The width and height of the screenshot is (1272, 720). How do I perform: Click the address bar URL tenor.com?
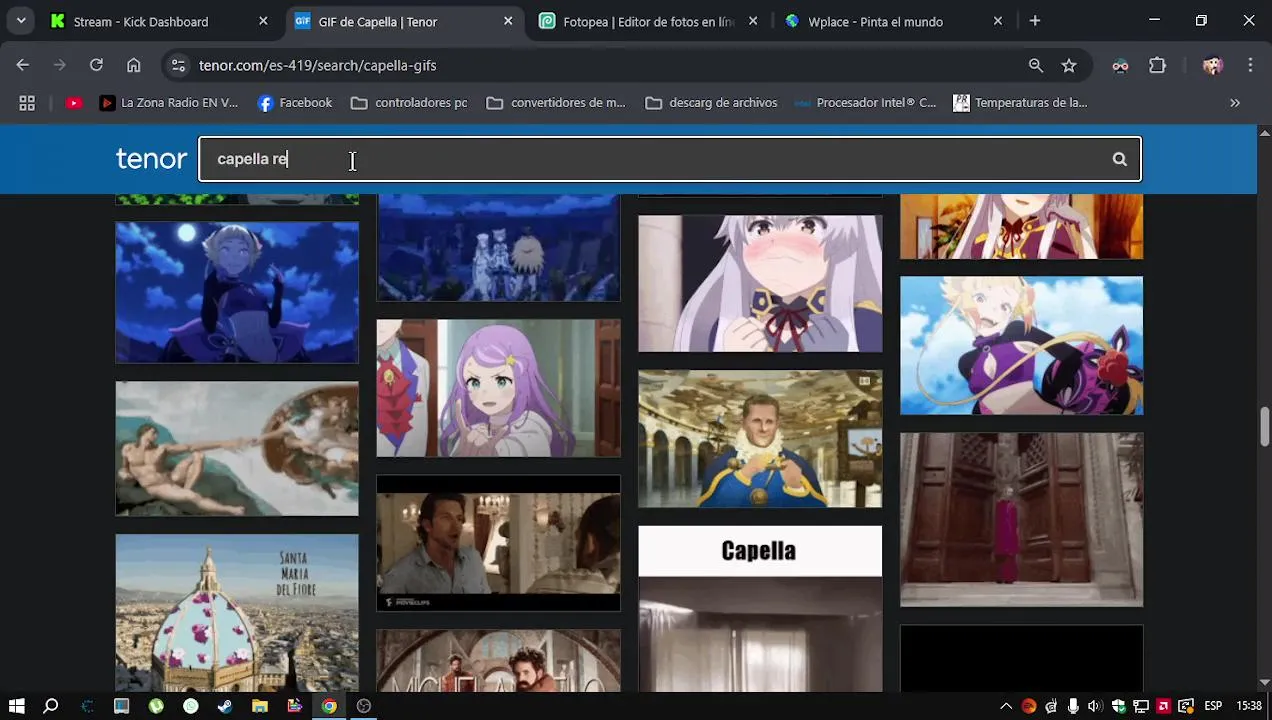click(317, 65)
